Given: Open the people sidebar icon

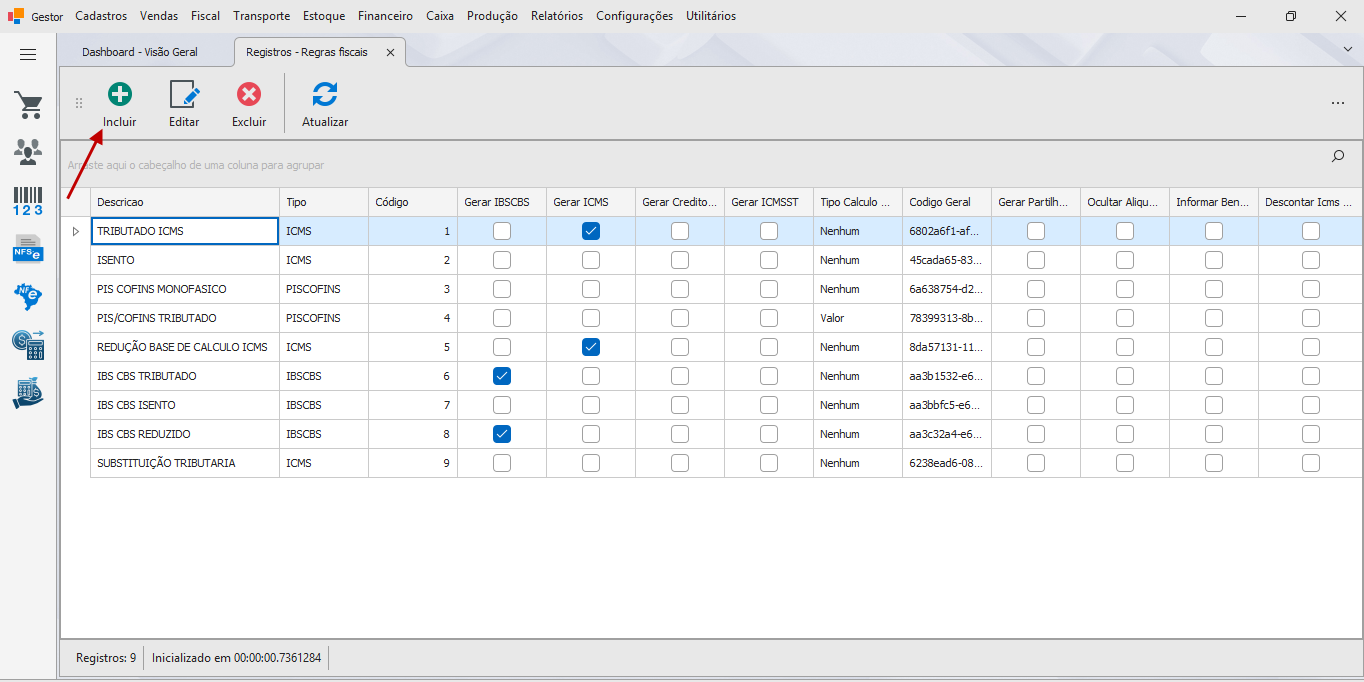Looking at the screenshot, I should click(x=28, y=152).
